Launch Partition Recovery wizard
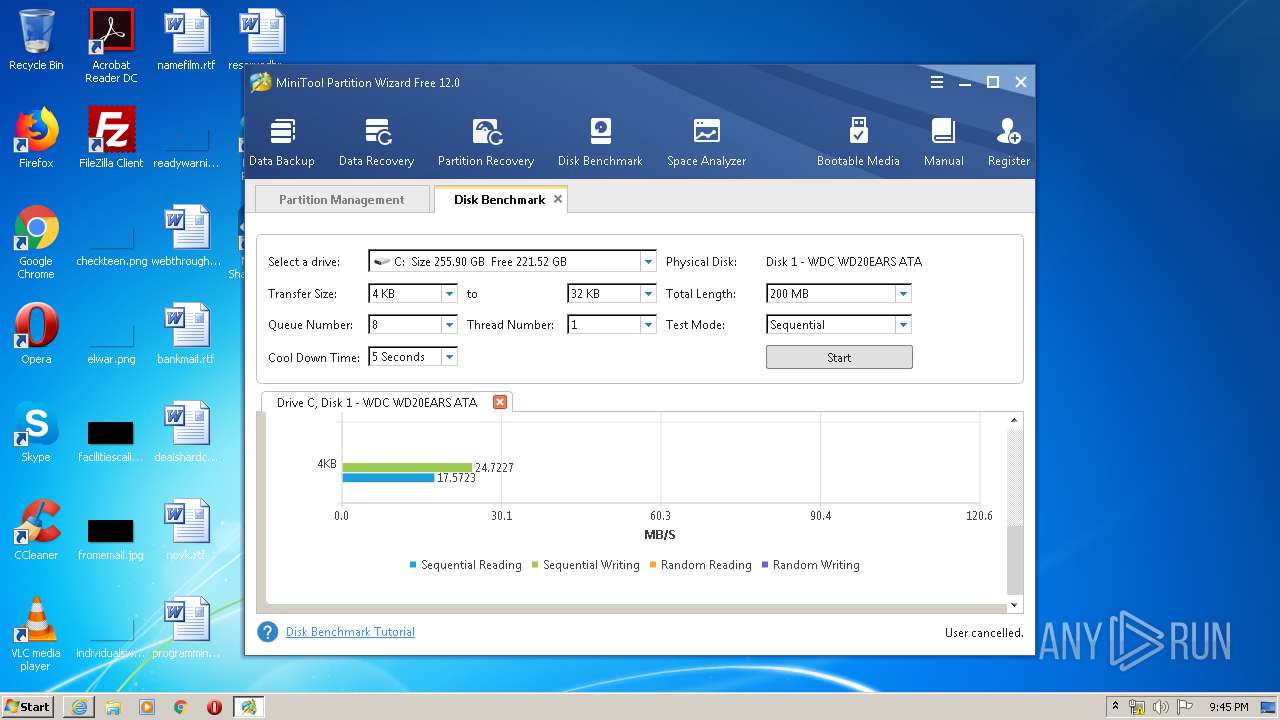The height and width of the screenshot is (720, 1280). click(486, 142)
